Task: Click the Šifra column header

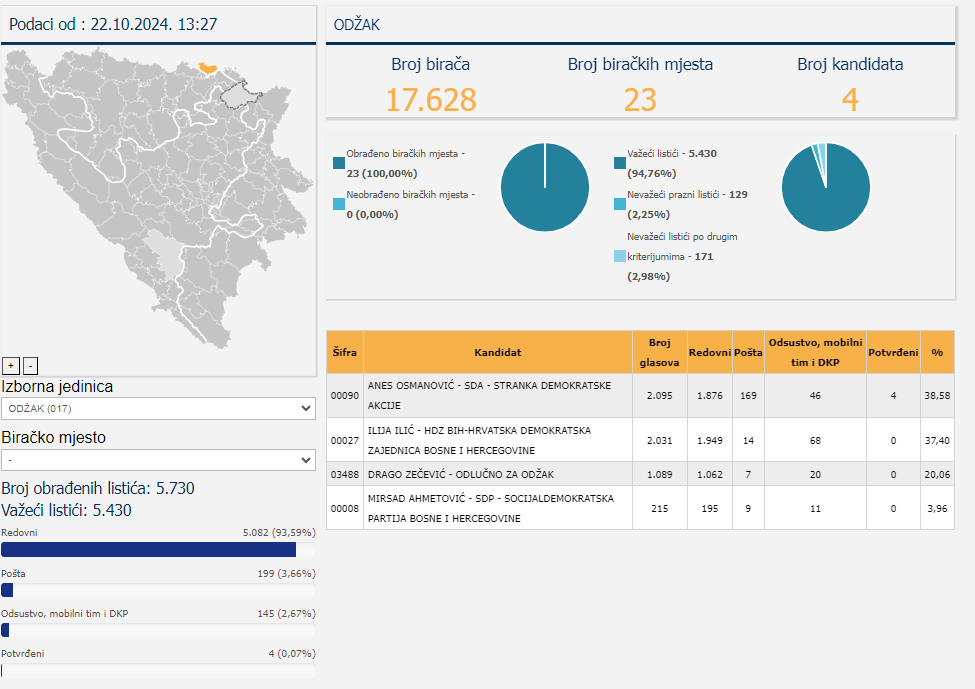Action: 344,352
